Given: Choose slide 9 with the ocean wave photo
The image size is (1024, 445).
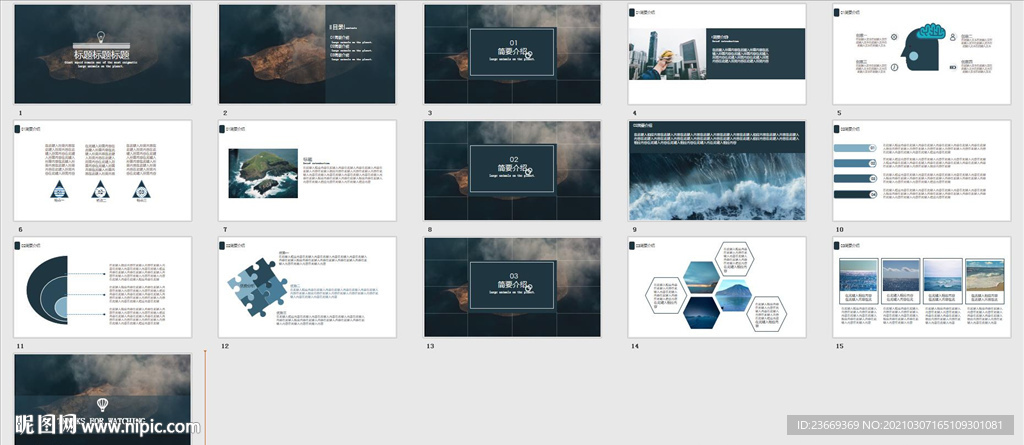Looking at the screenshot, I should point(717,171).
